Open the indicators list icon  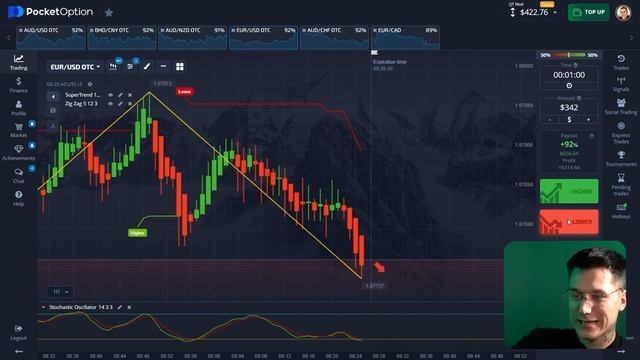point(130,66)
